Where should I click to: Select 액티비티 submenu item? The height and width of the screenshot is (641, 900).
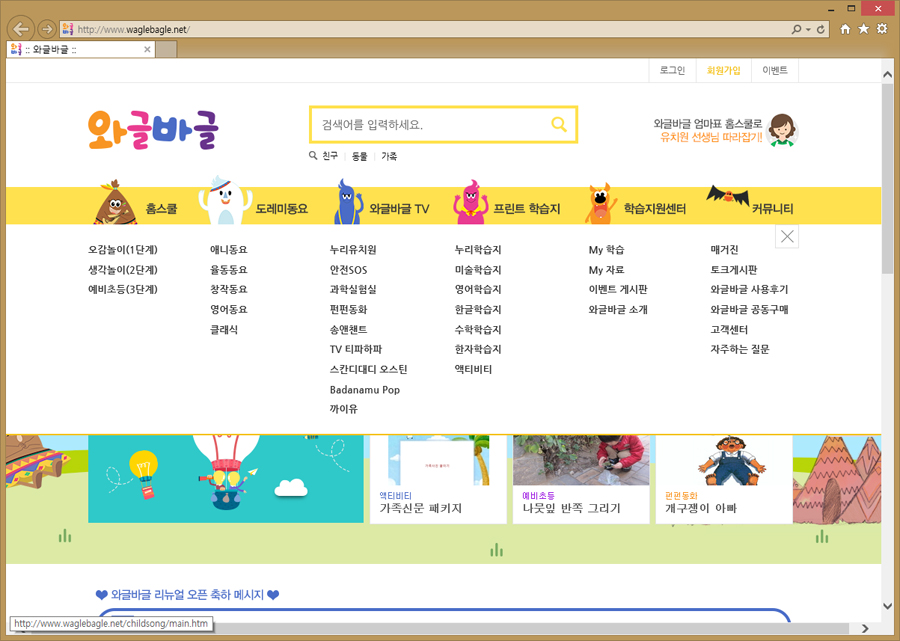473,369
